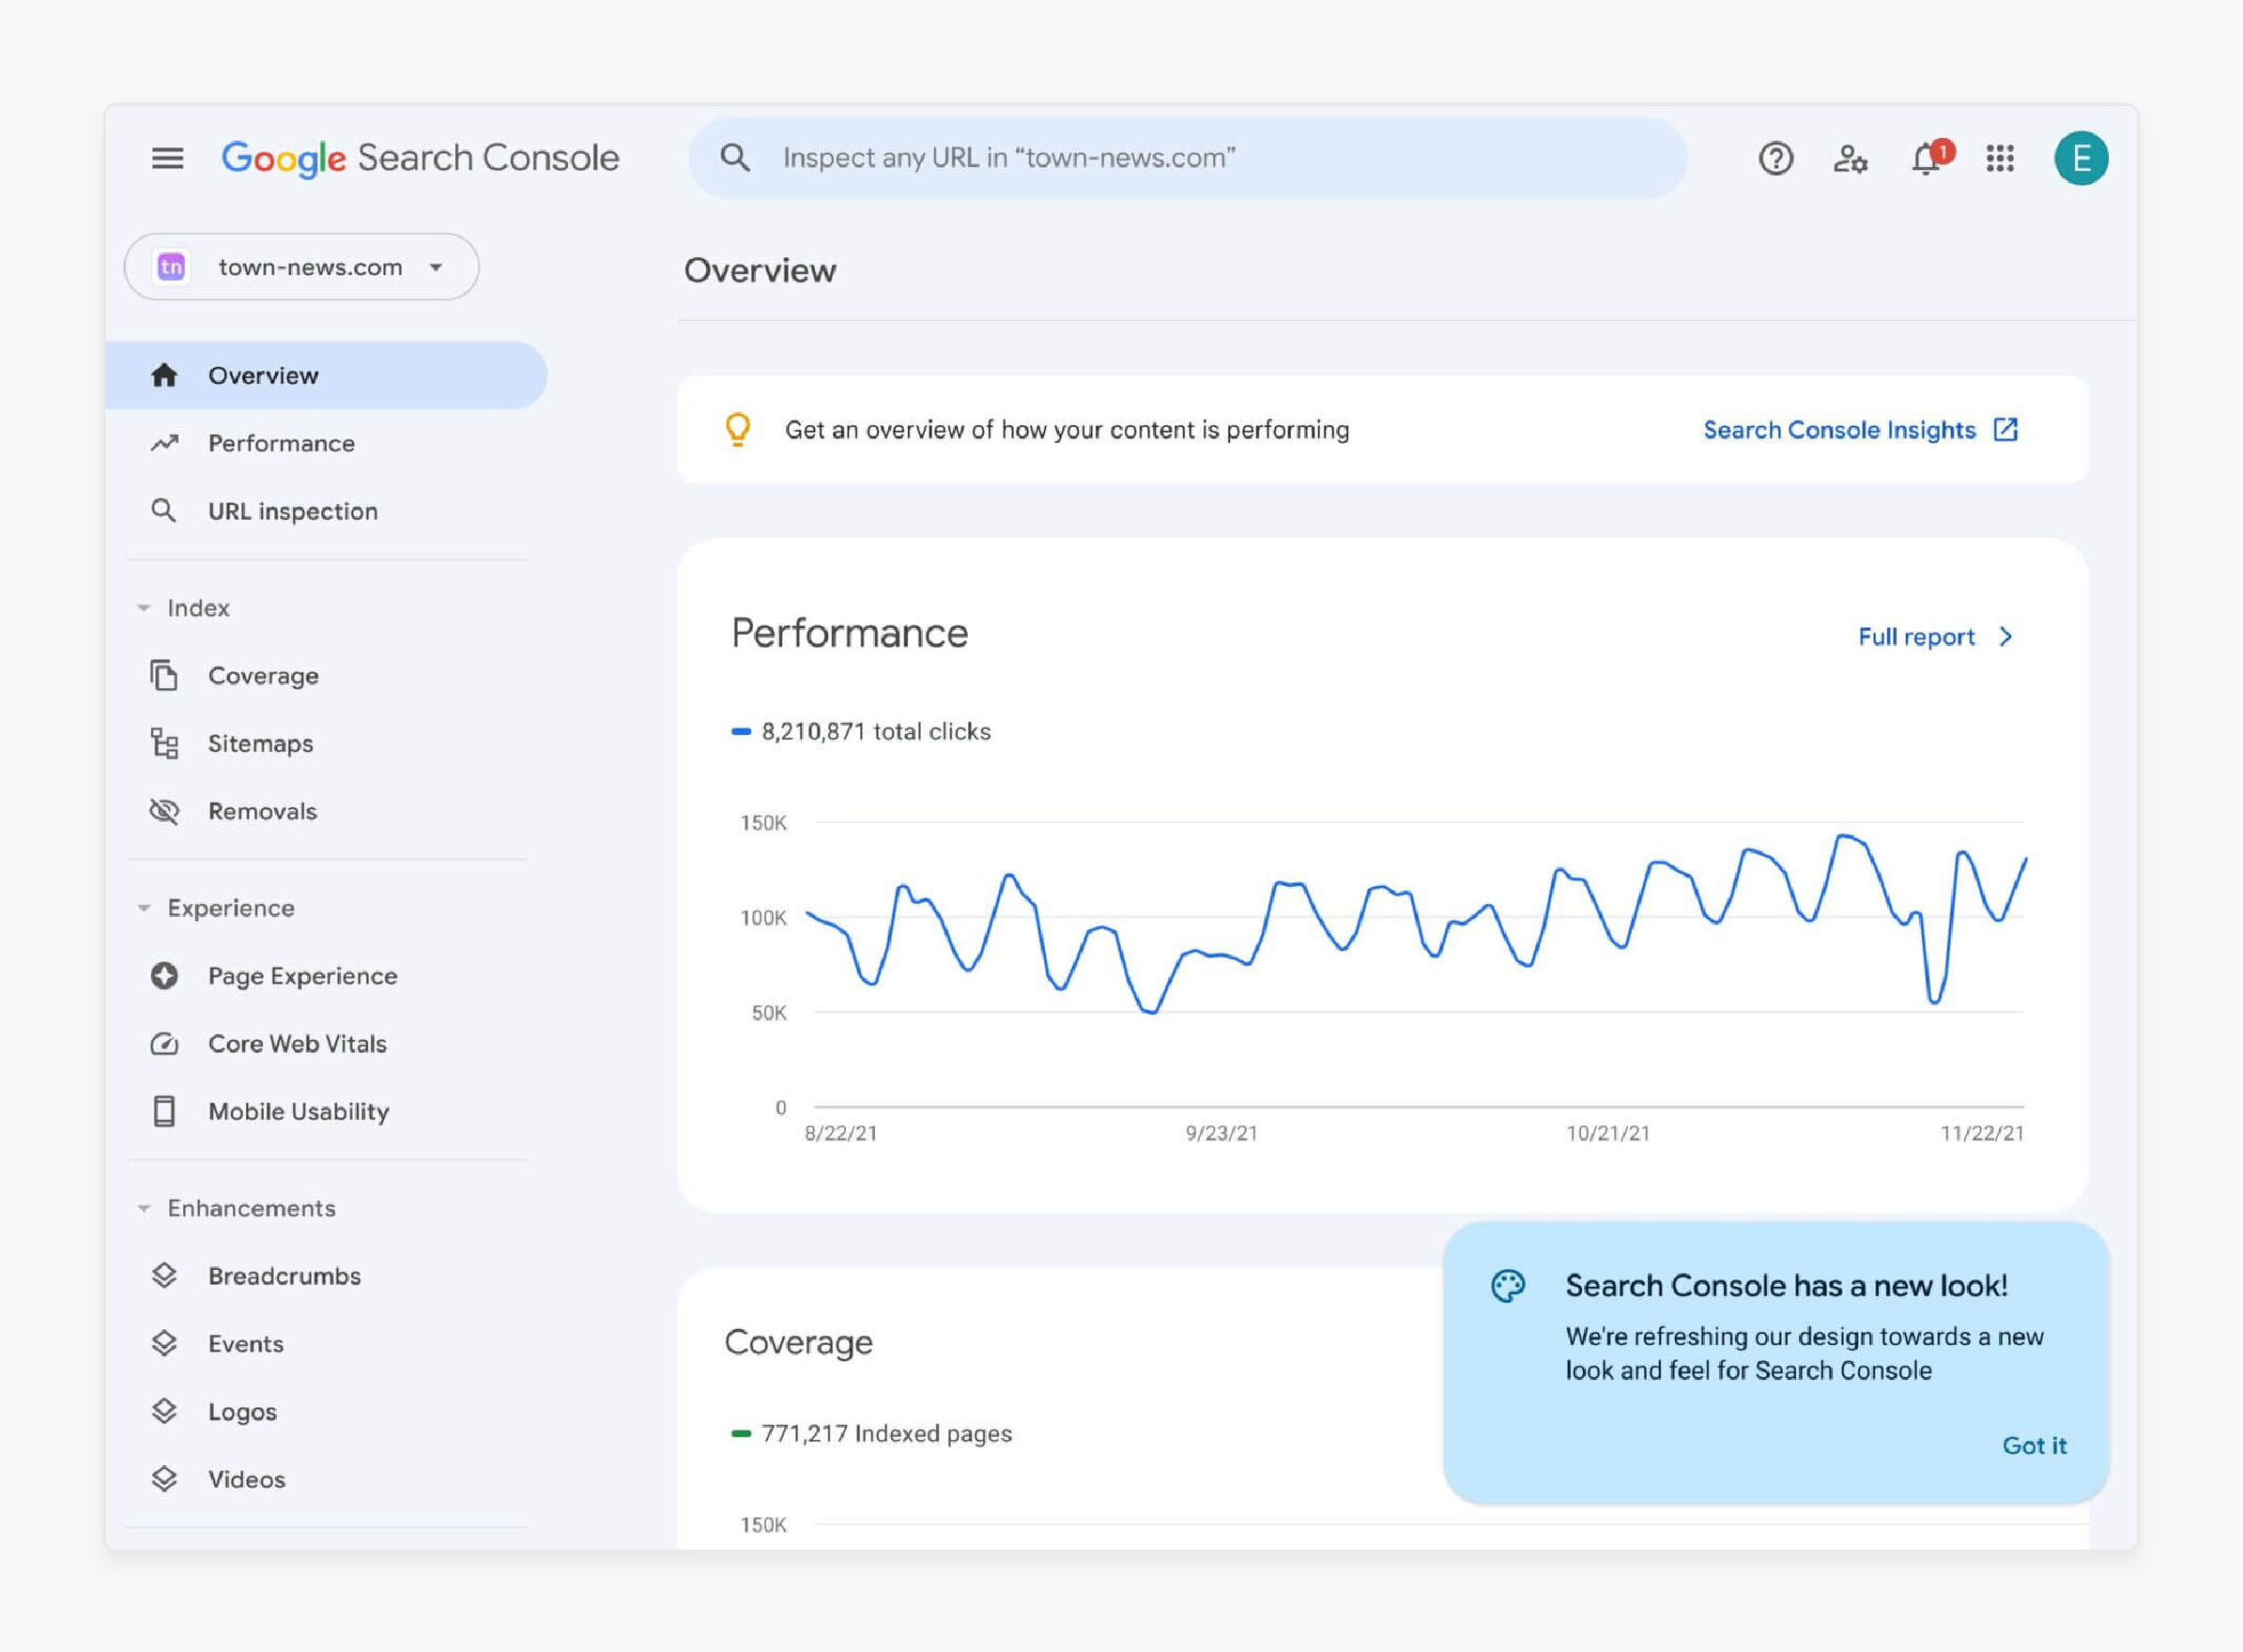Screen dimensions: 2243x1652
Task: Open the Coverage report in sidebar
Action: click(326, 675)
